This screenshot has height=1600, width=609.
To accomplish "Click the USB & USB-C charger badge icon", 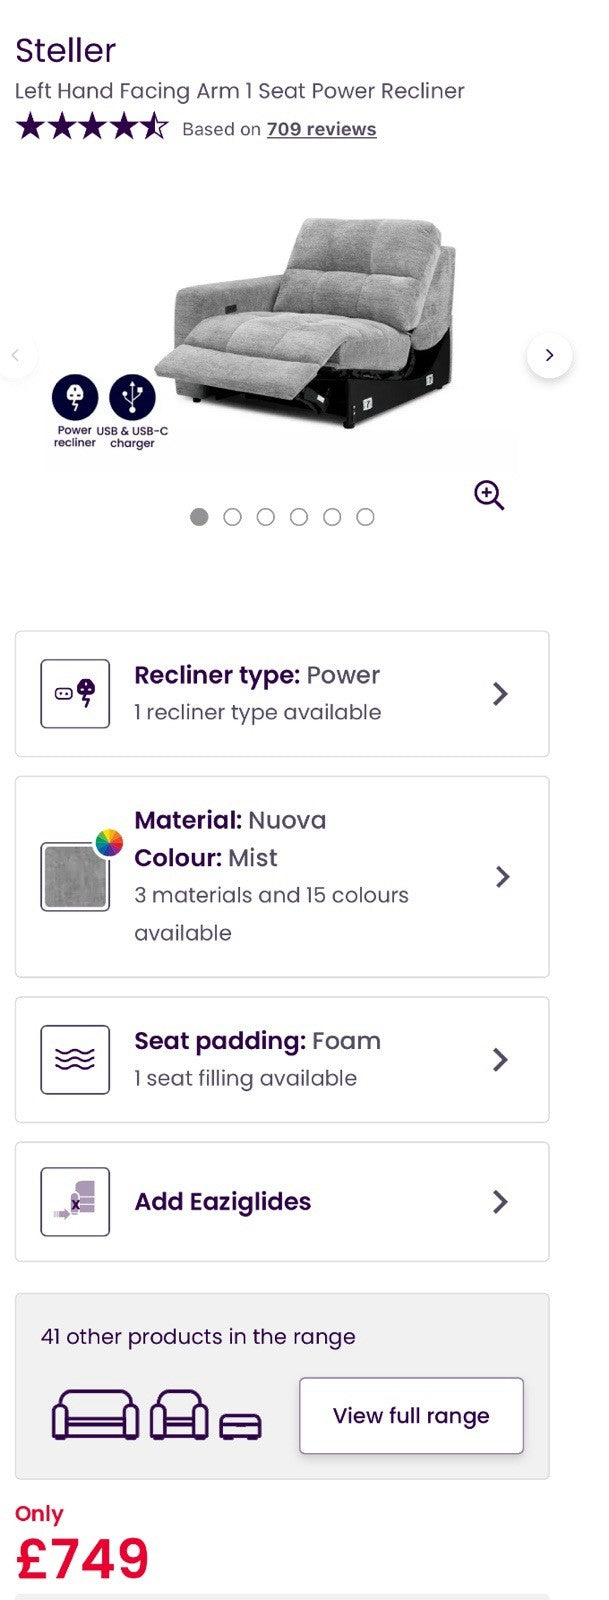I will (132, 397).
